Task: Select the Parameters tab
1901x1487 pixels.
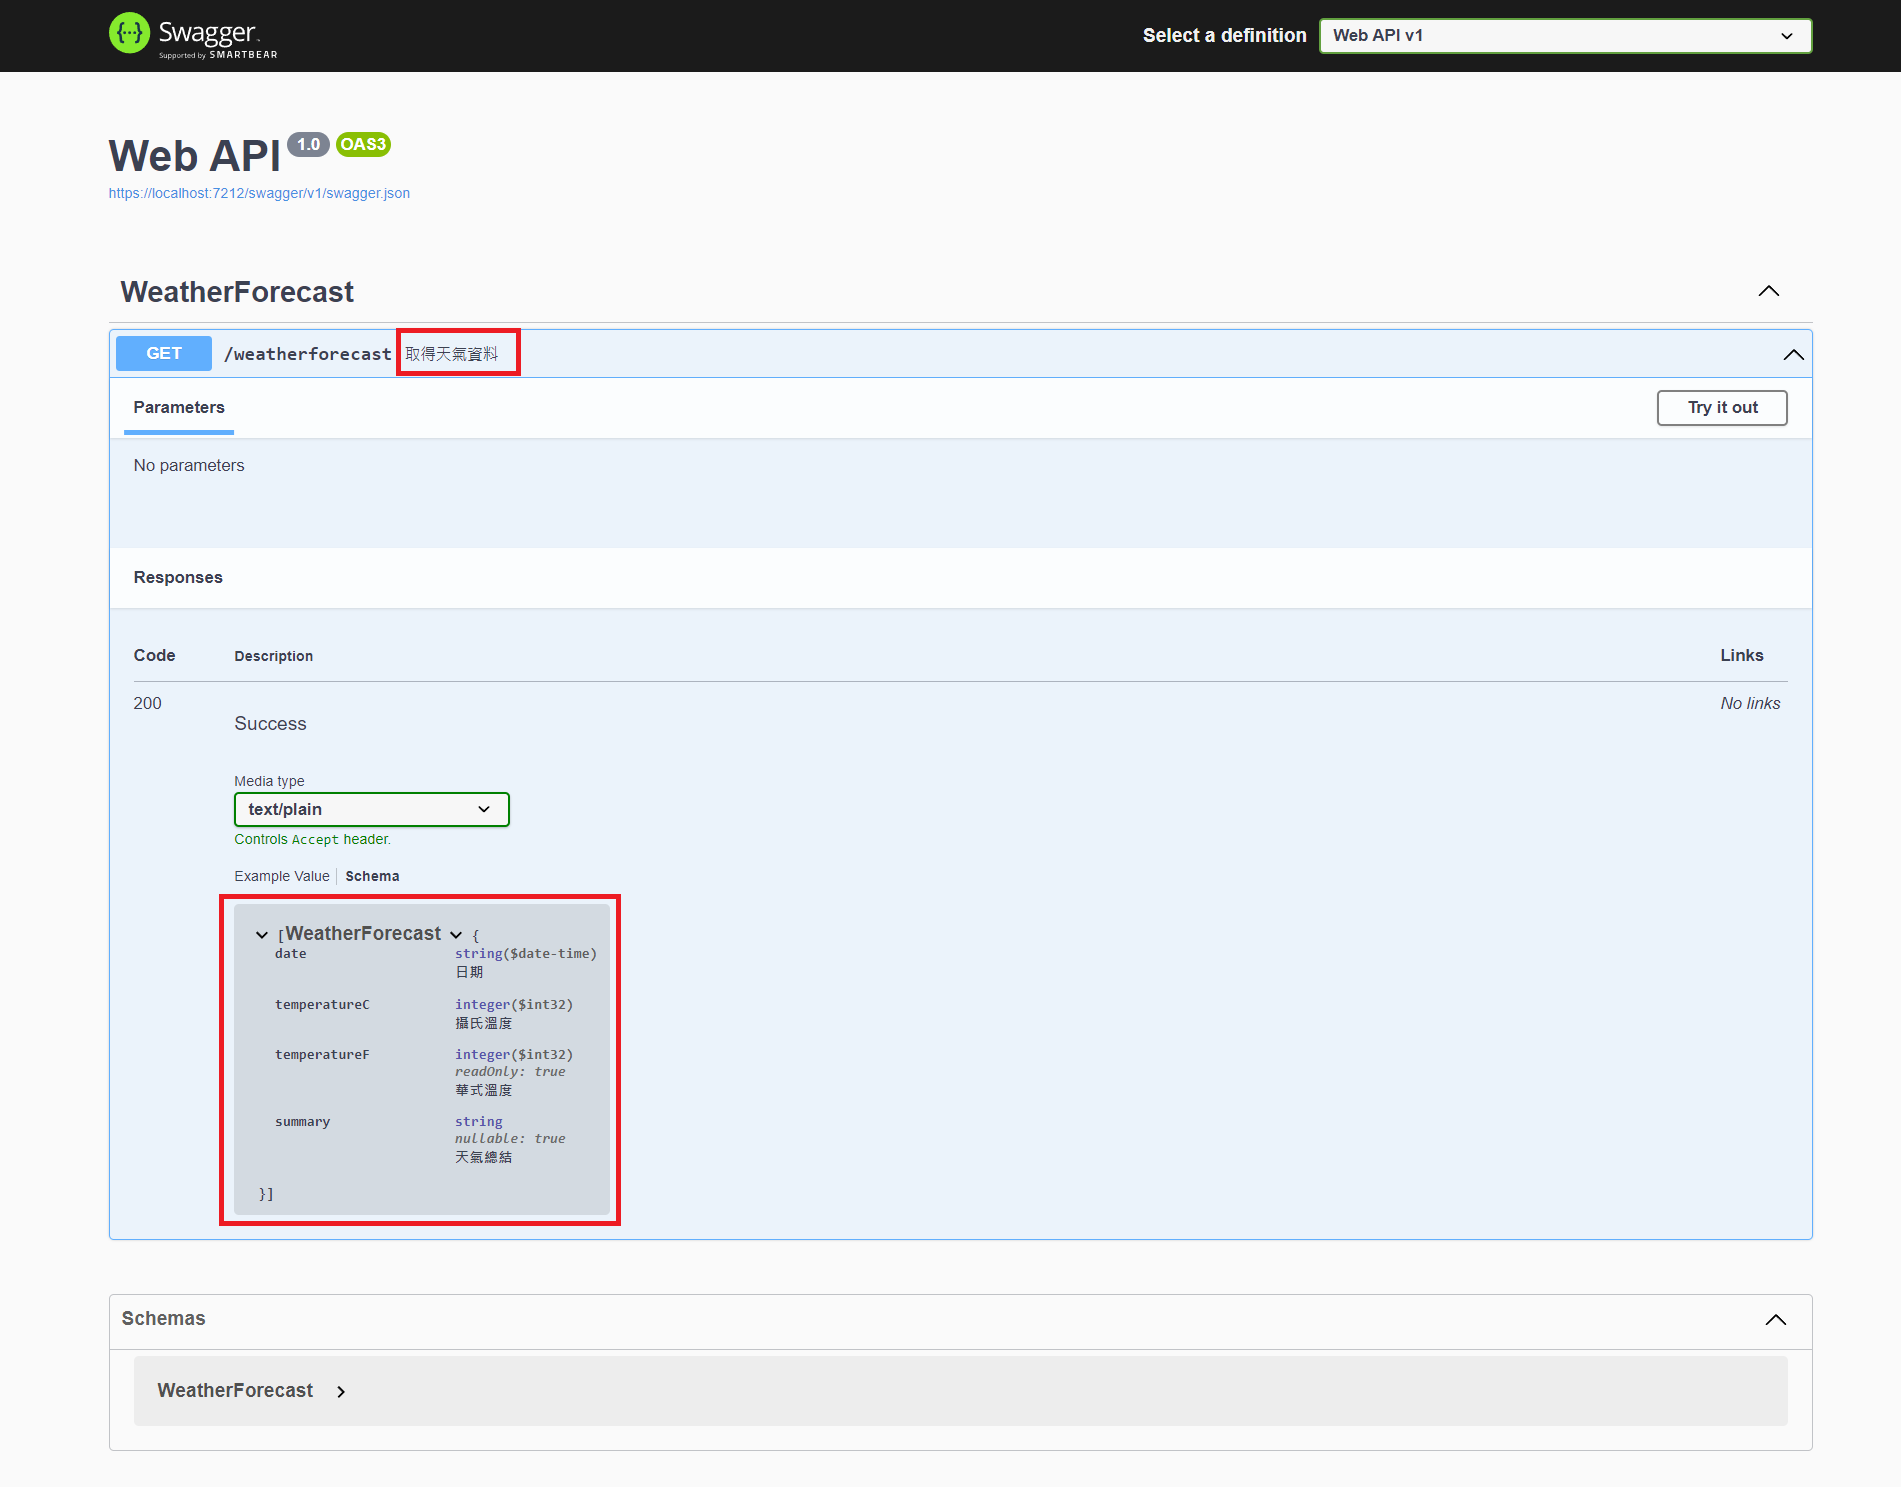Action: 179,407
